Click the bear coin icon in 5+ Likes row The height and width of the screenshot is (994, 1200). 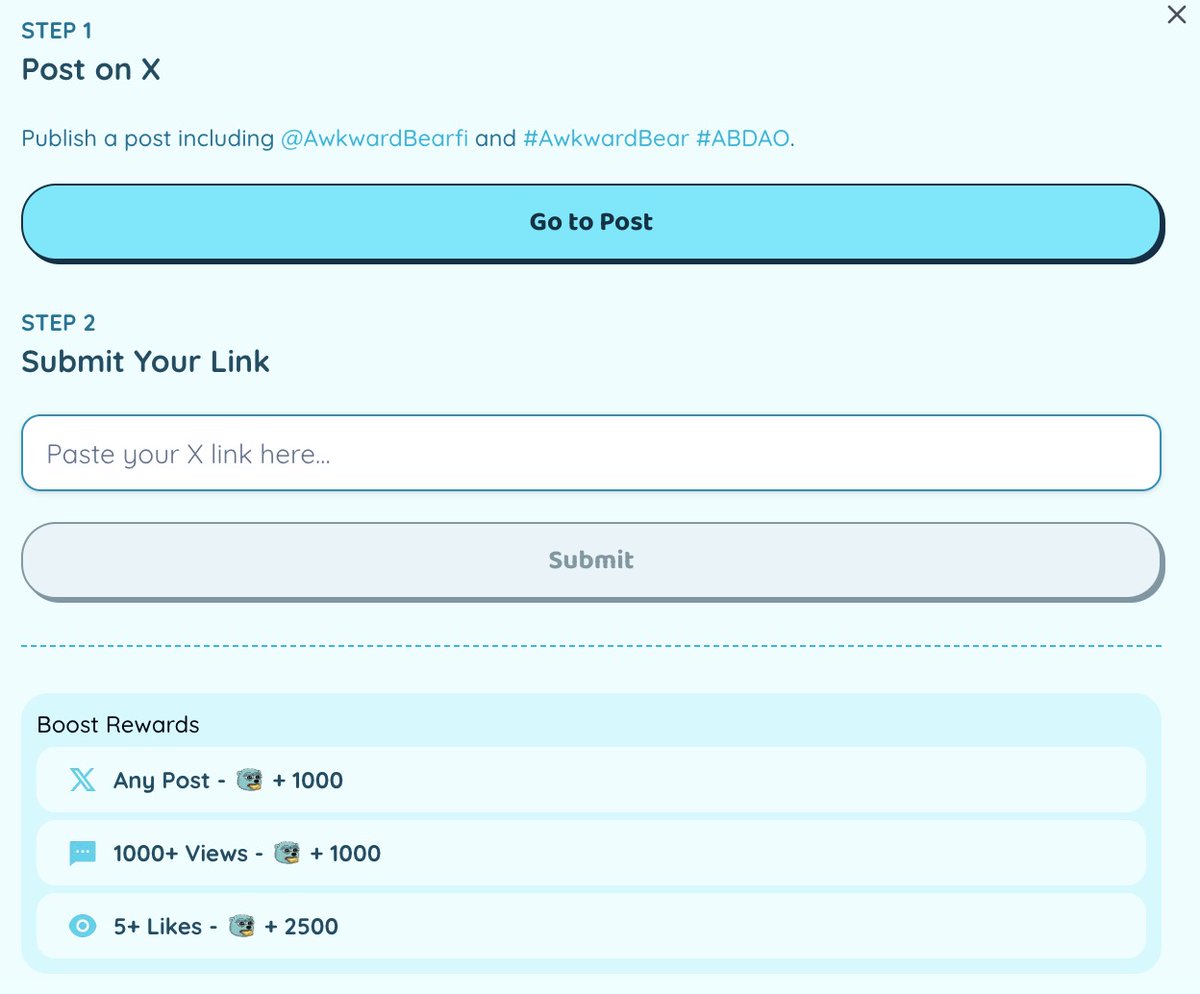242,927
